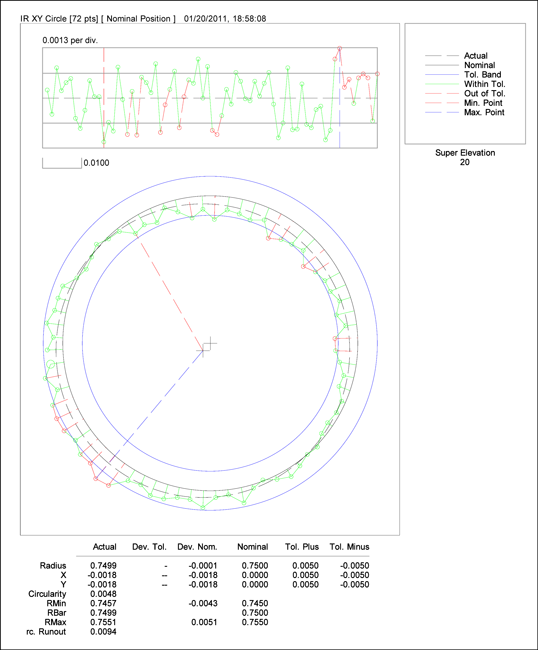Click the red Min. Point vertical marker in deviation plot
The width and height of the screenshot is (538, 650).
[x=104, y=97]
